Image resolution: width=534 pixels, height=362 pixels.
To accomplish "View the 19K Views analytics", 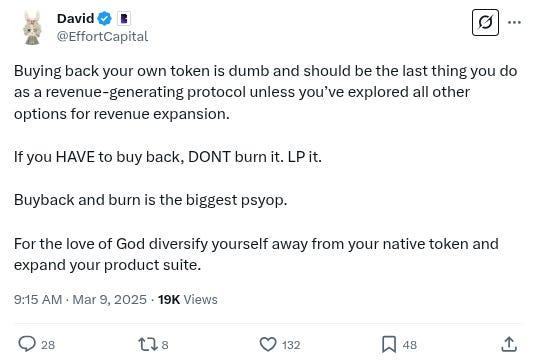I will point(188,300).
